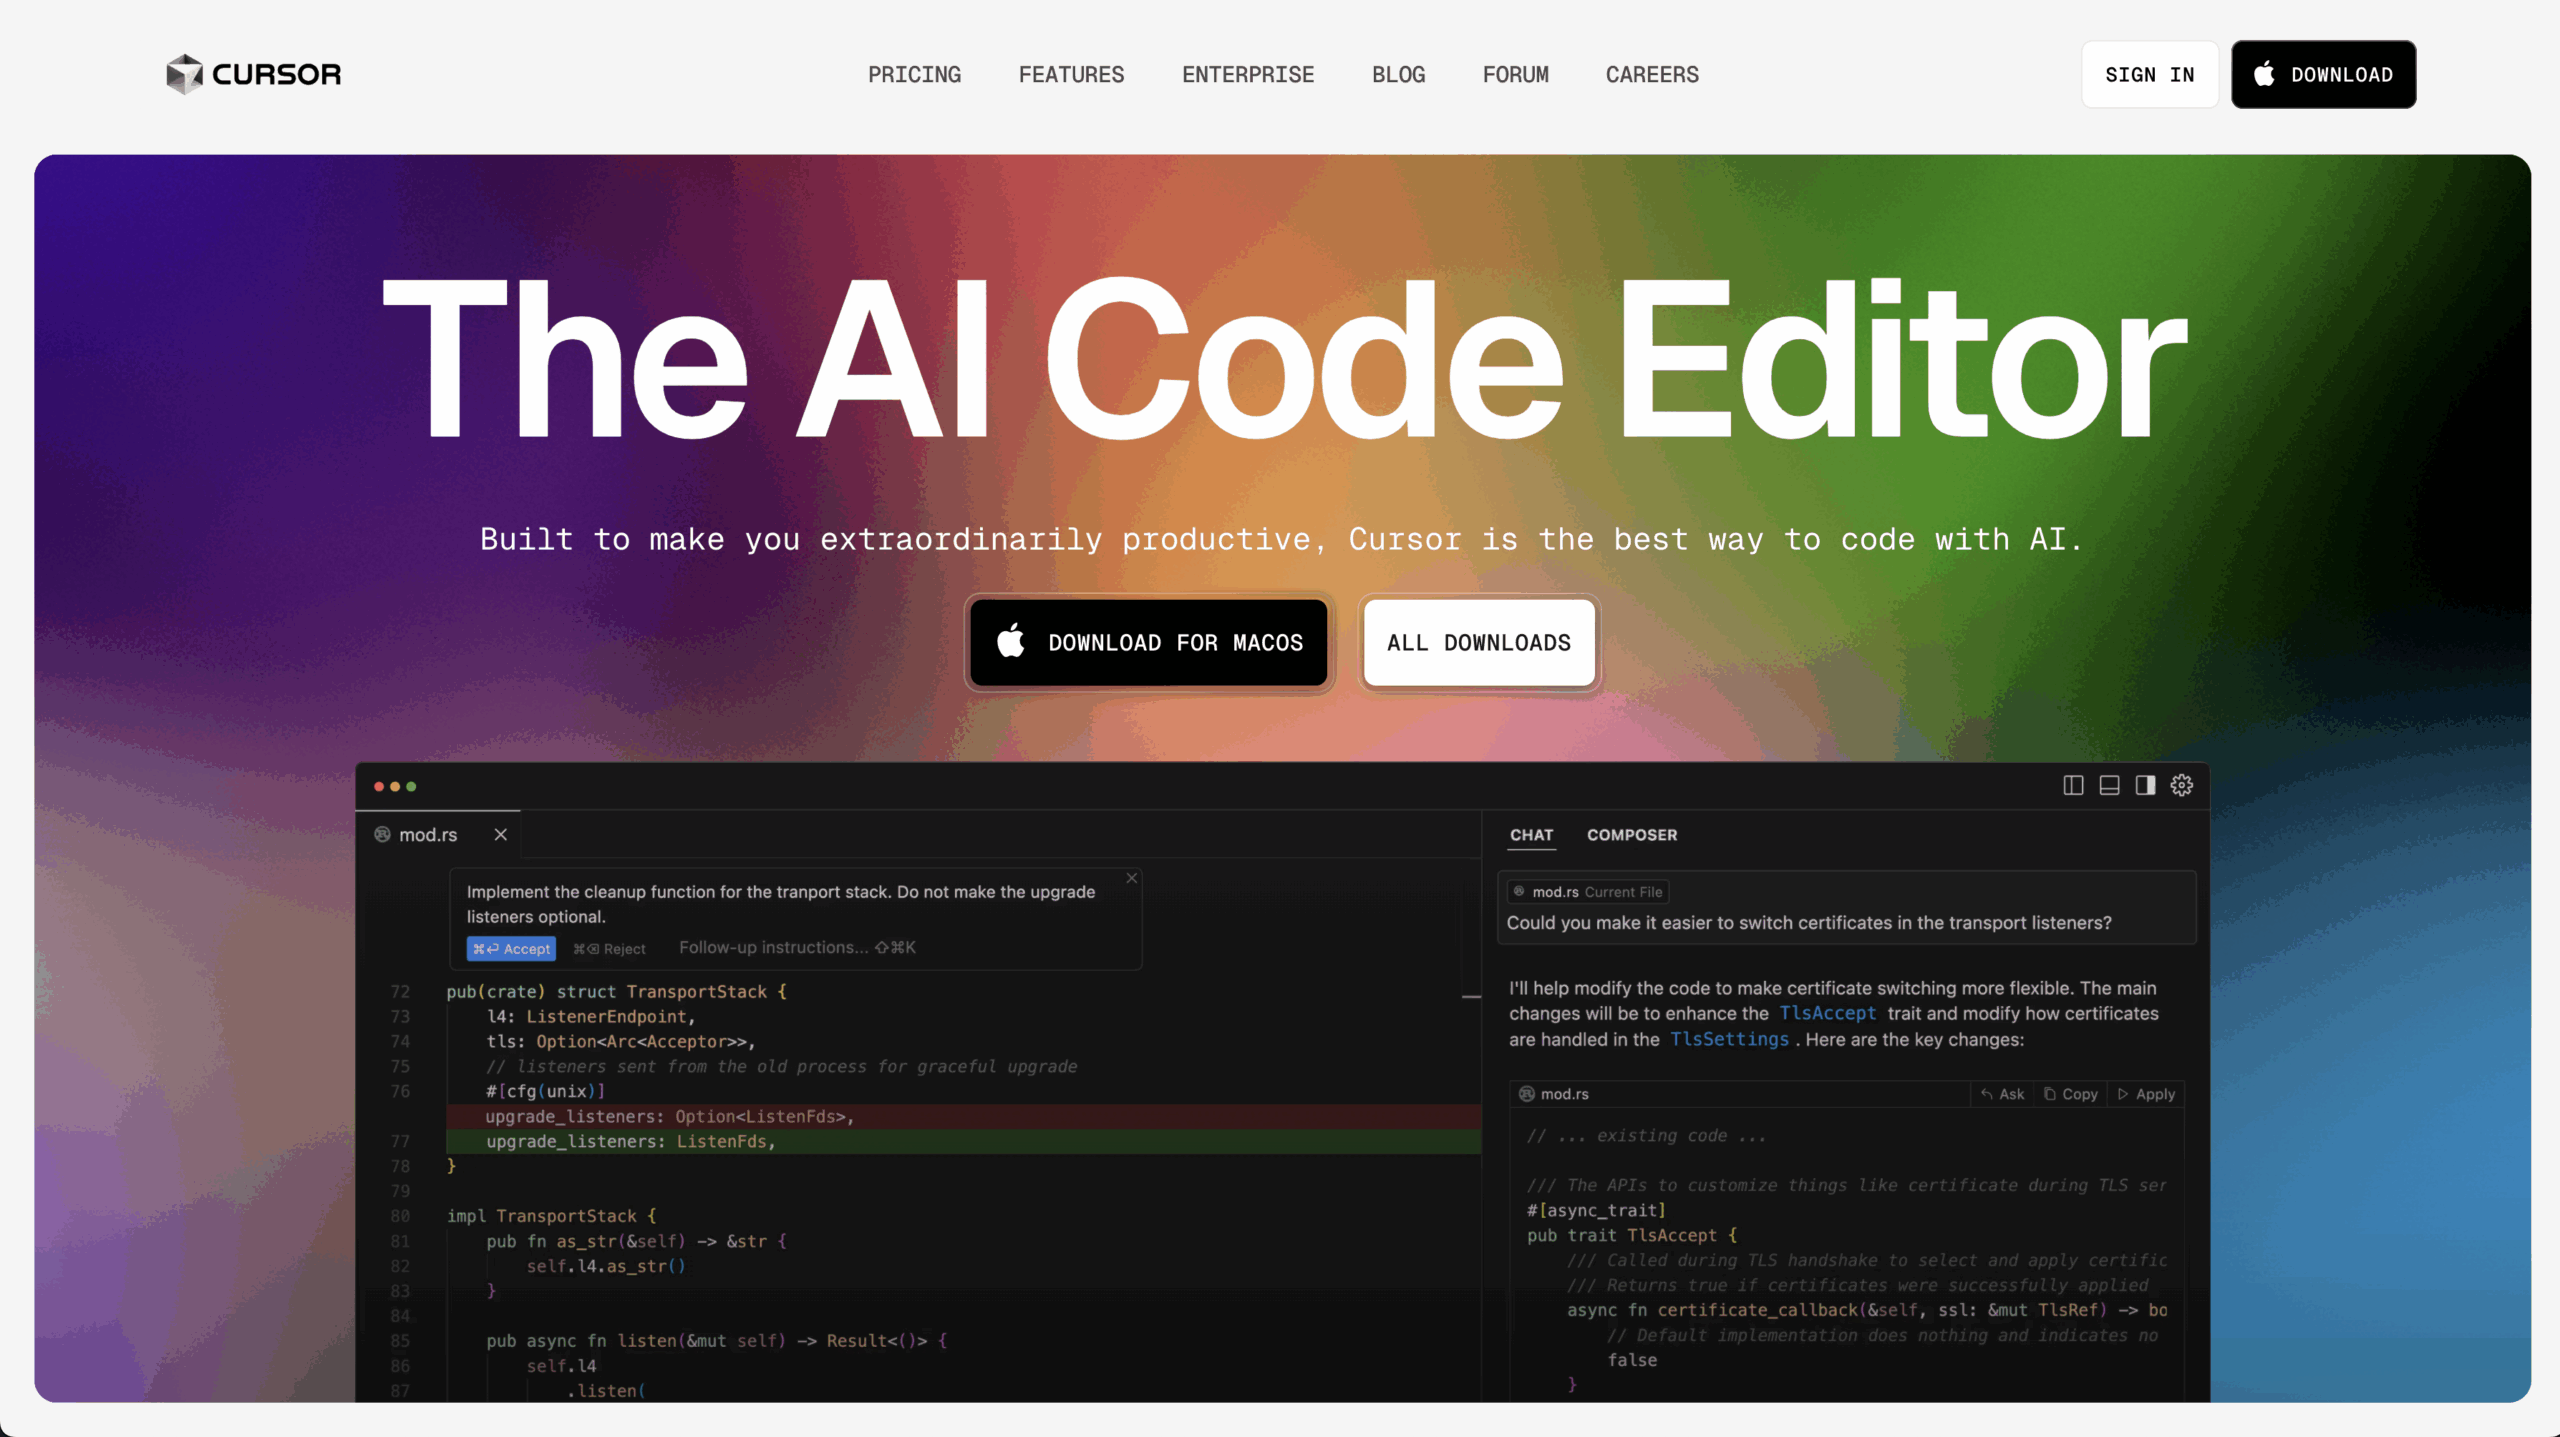Click the Rust file icon on mod.rs tab
Image resolution: width=2560 pixels, height=1437 pixels.
[x=382, y=835]
